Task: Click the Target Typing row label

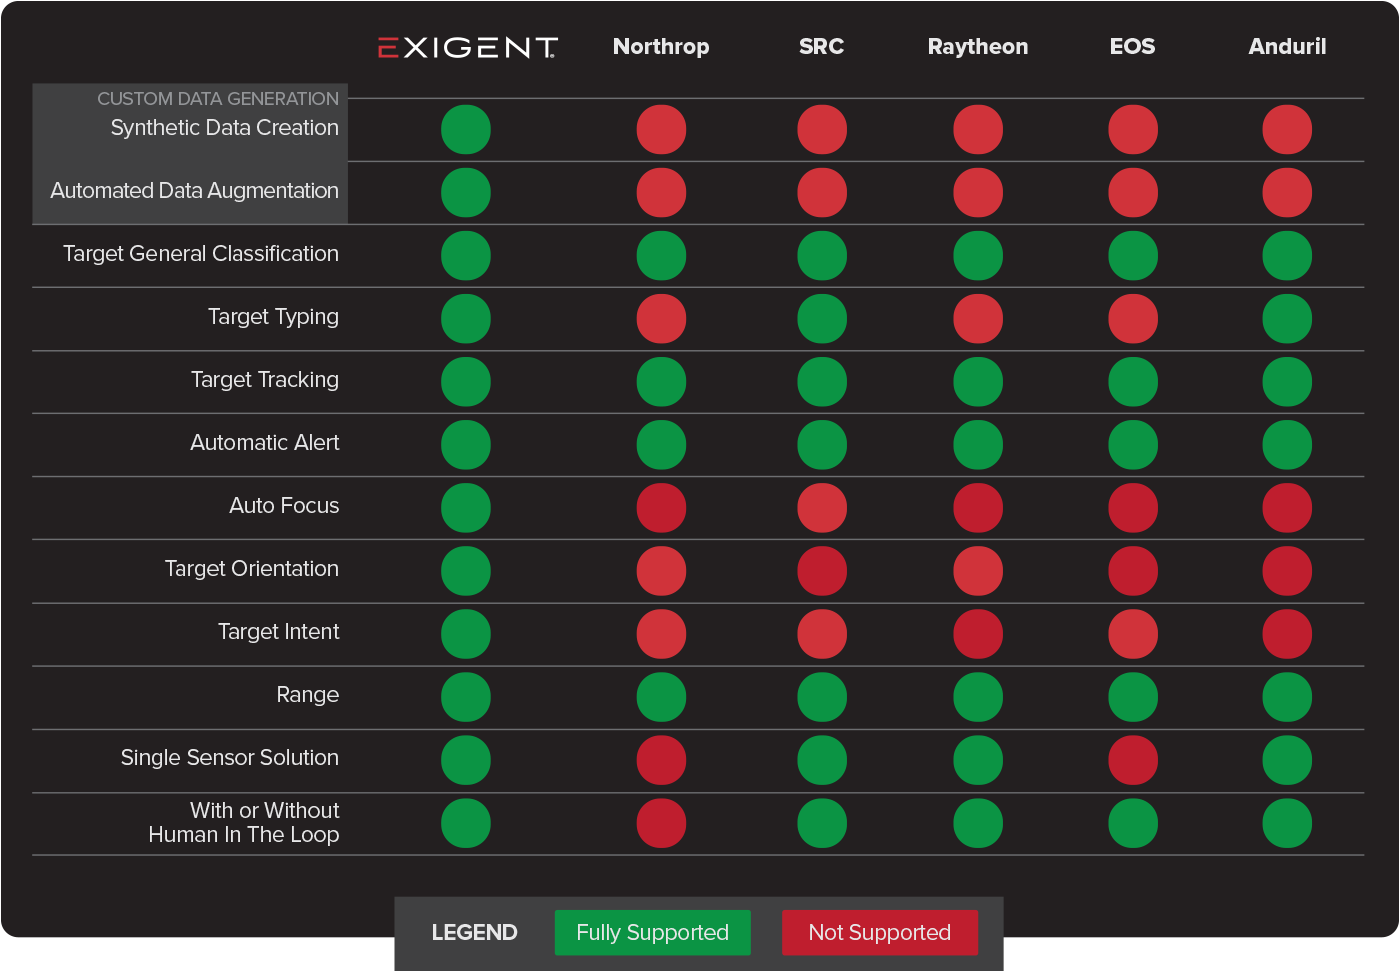Action: coord(274,317)
